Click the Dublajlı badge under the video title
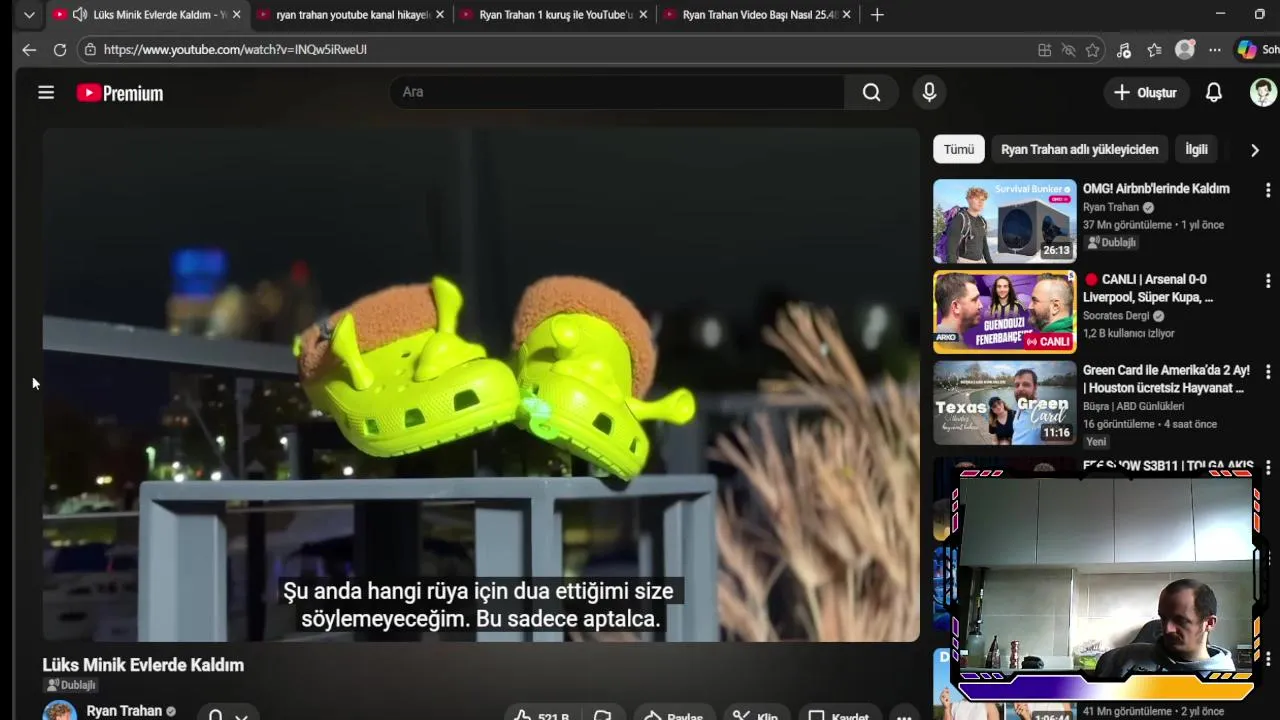Viewport: 1280px width, 720px height. [71, 685]
